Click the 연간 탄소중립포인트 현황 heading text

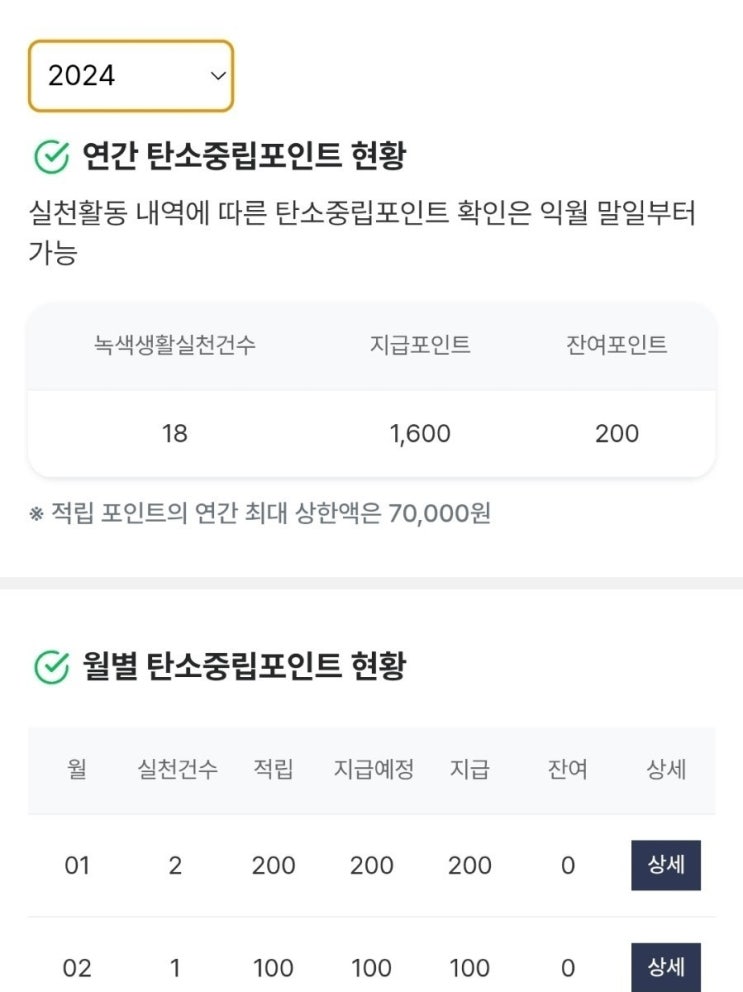point(244,157)
